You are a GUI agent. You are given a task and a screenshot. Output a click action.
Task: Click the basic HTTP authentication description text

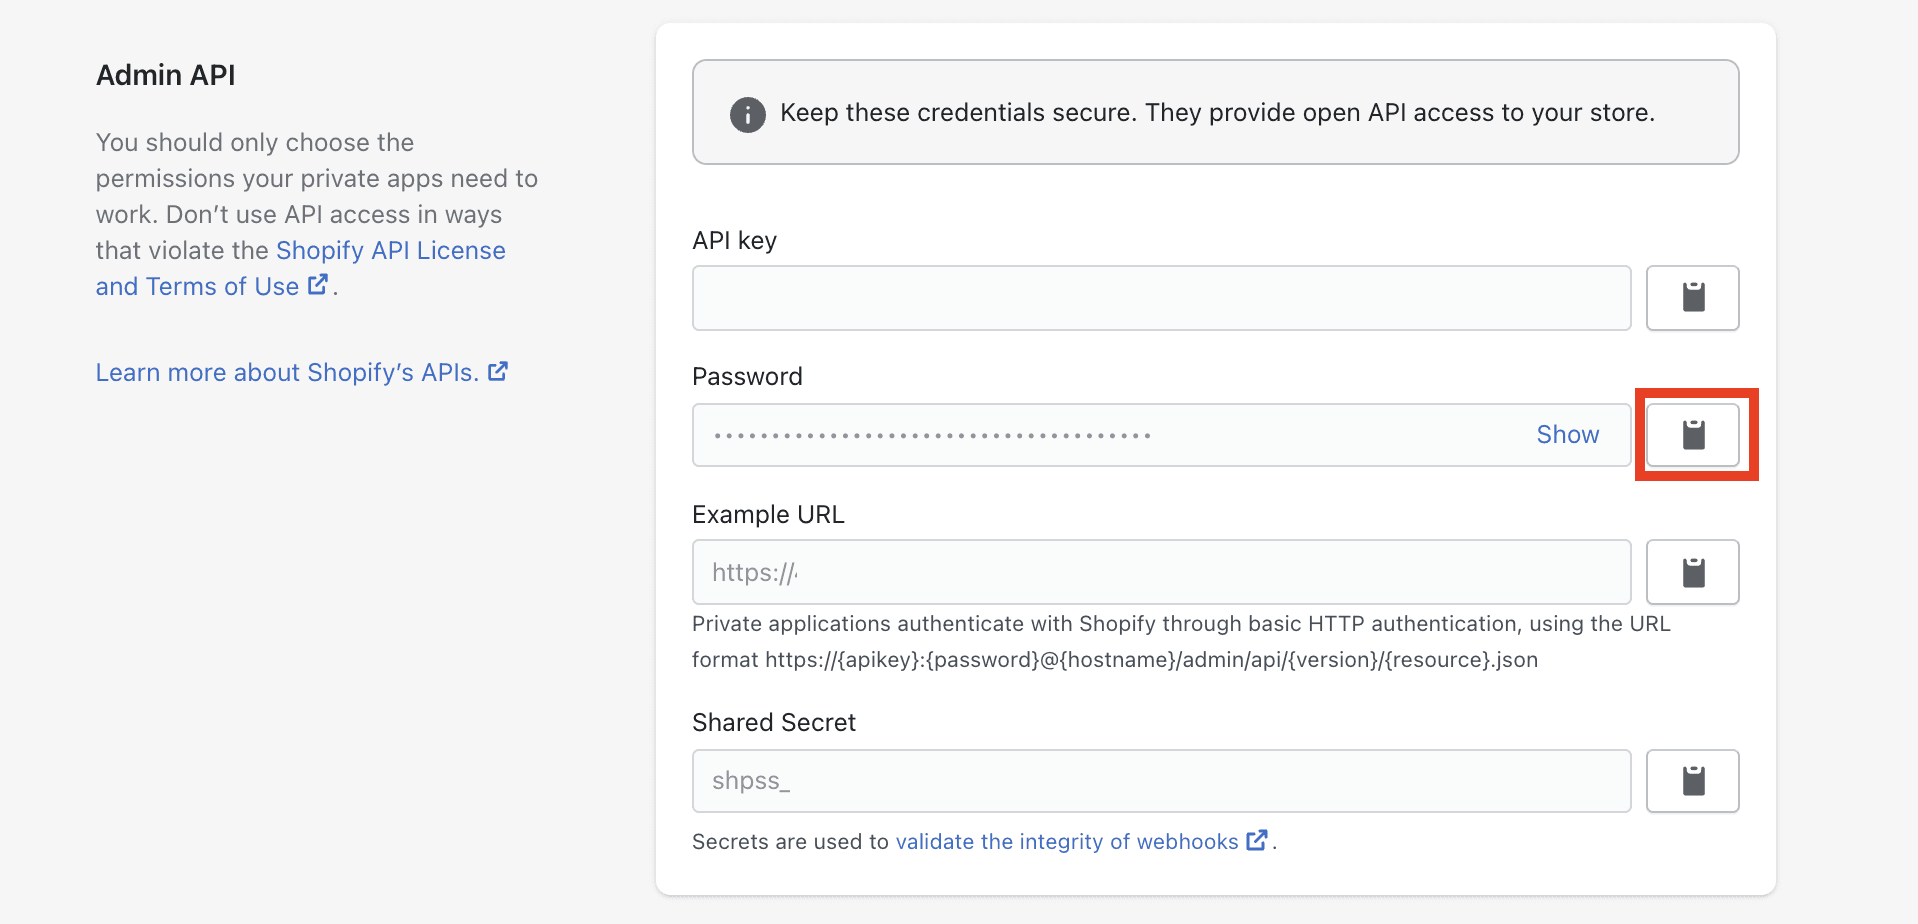coord(1180,641)
